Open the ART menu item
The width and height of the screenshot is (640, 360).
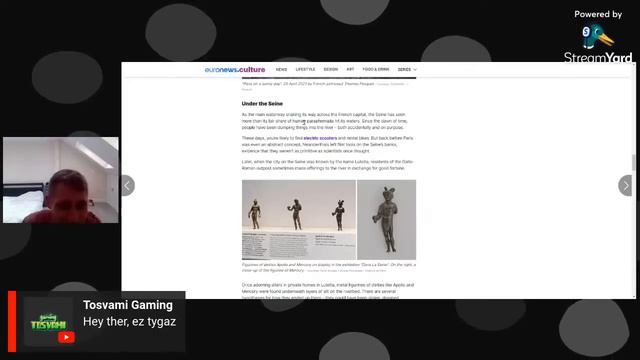click(x=350, y=70)
